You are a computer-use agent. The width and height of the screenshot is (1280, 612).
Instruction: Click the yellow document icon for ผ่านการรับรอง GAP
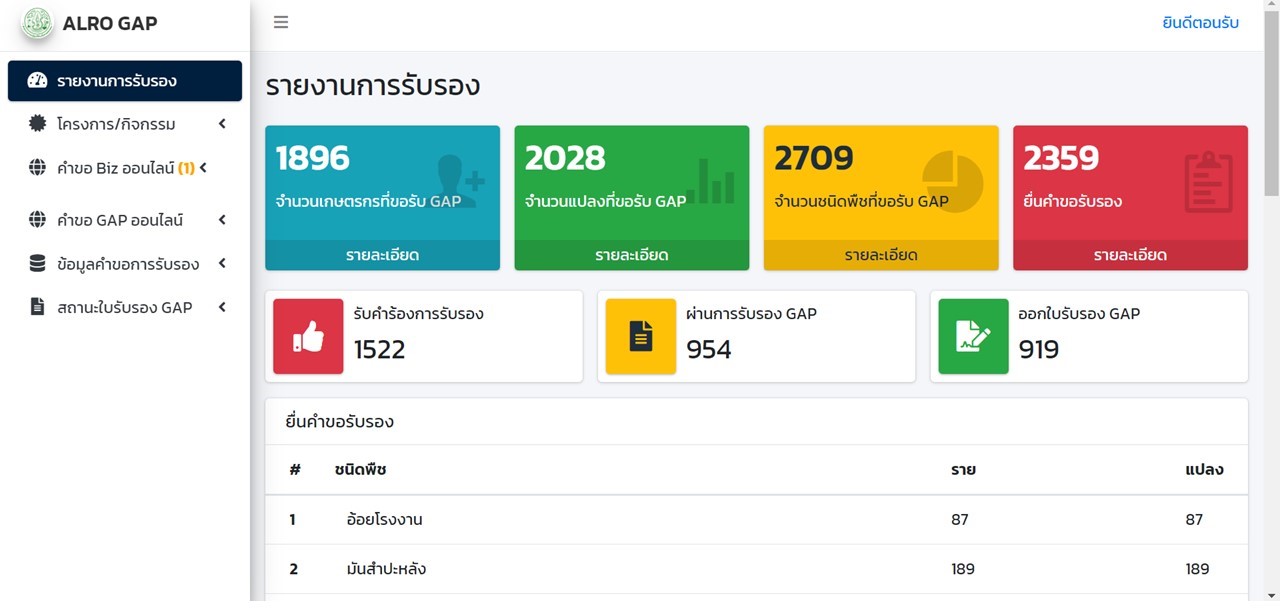[641, 337]
